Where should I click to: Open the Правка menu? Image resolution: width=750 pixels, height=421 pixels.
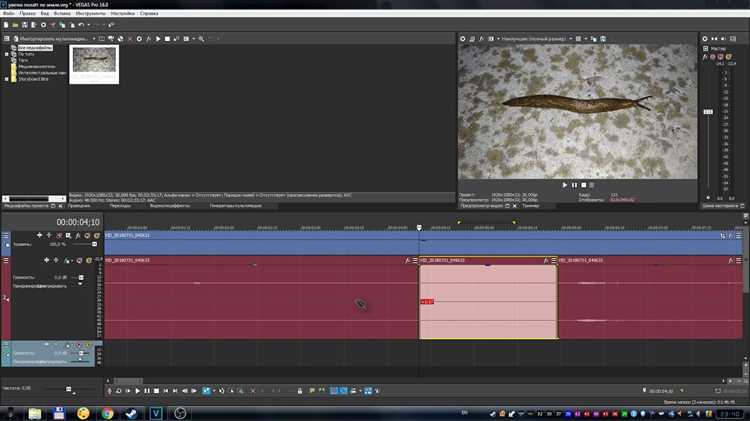(27, 13)
